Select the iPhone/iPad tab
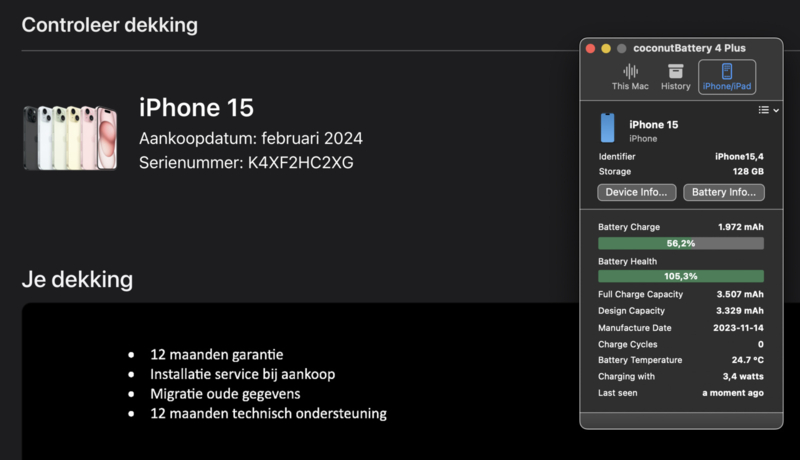 (x=727, y=77)
